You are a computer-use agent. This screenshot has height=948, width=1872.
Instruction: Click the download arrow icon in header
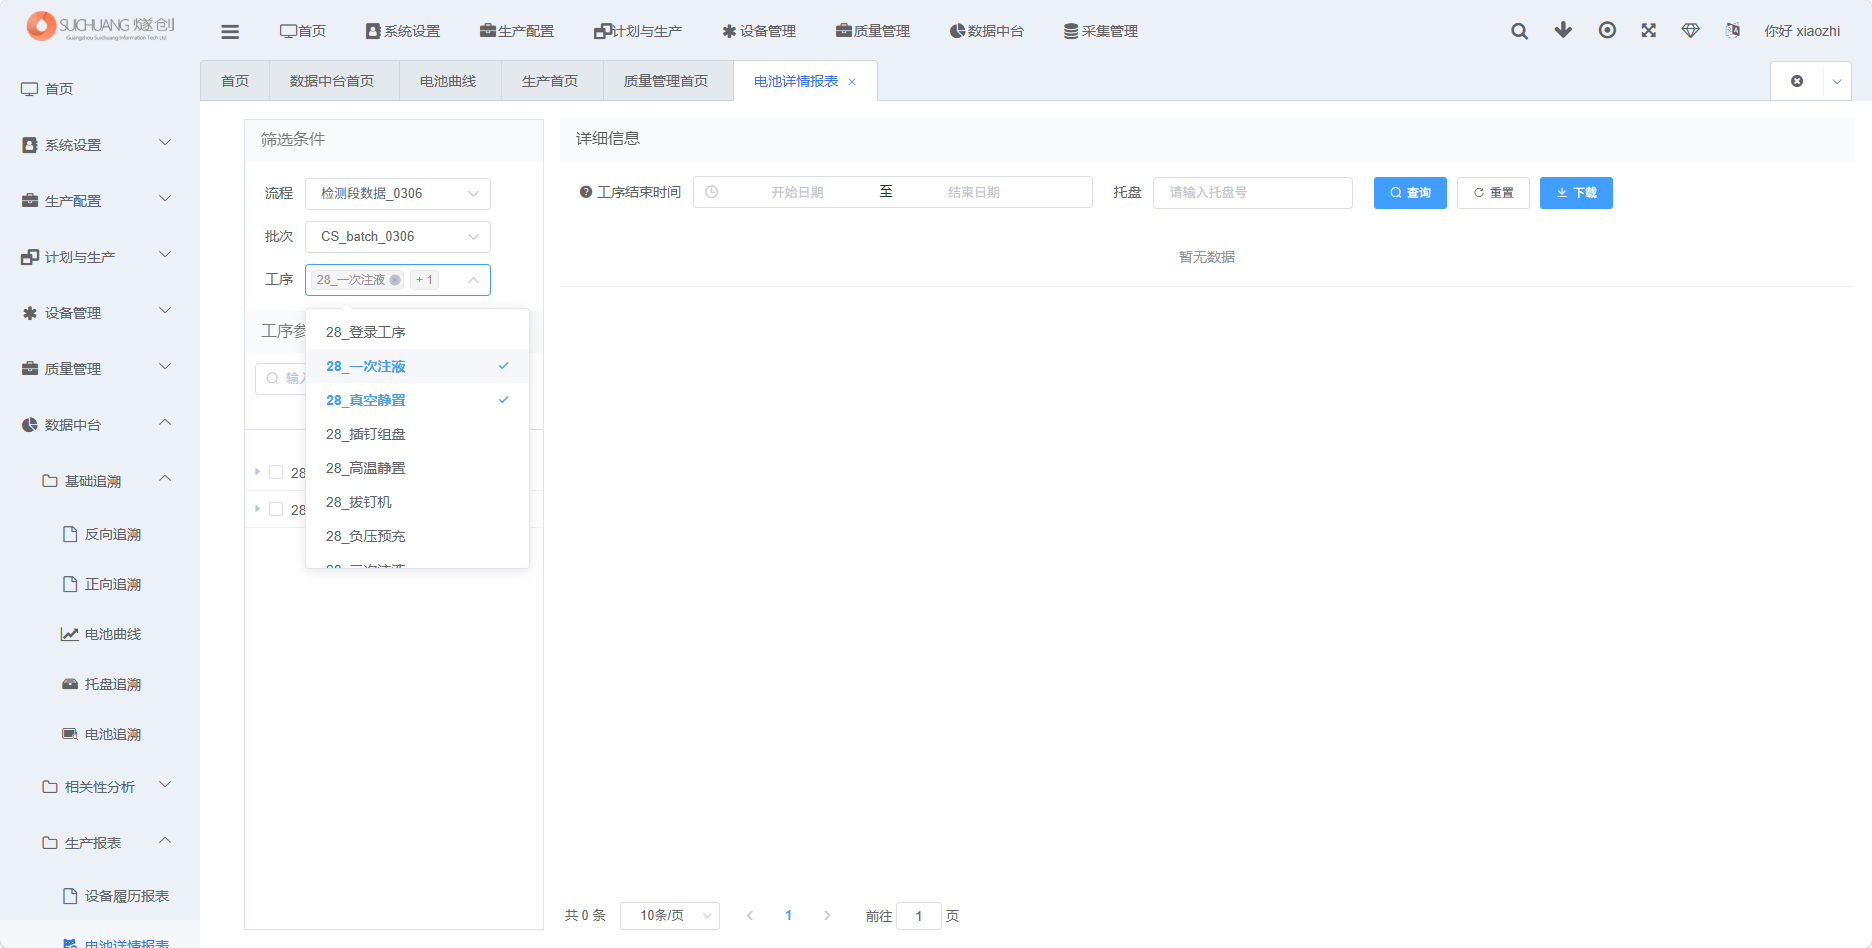pyautogui.click(x=1563, y=30)
